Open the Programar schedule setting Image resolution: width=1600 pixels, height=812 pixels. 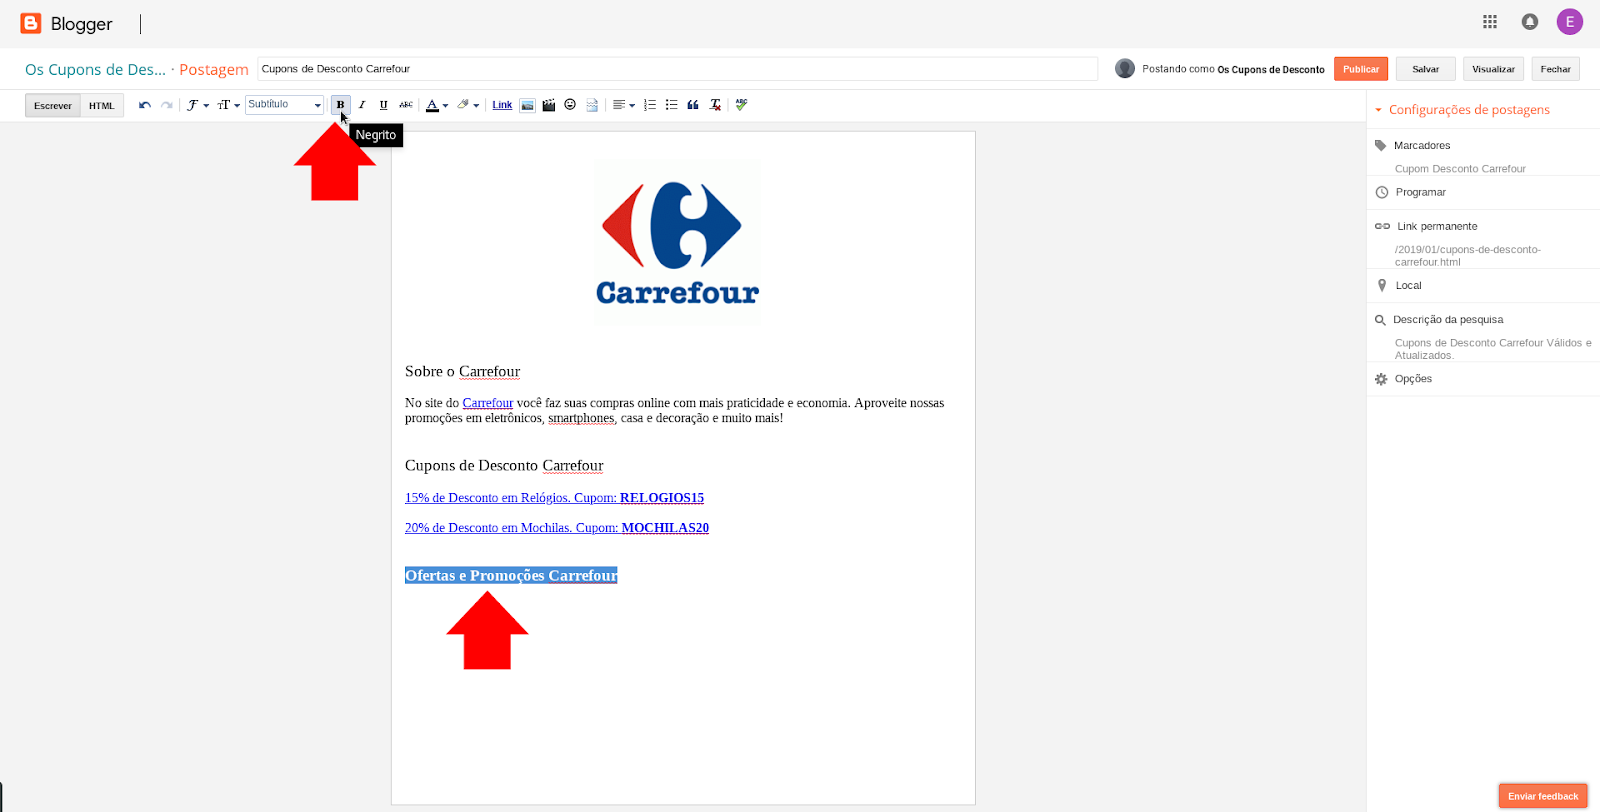click(x=1420, y=192)
